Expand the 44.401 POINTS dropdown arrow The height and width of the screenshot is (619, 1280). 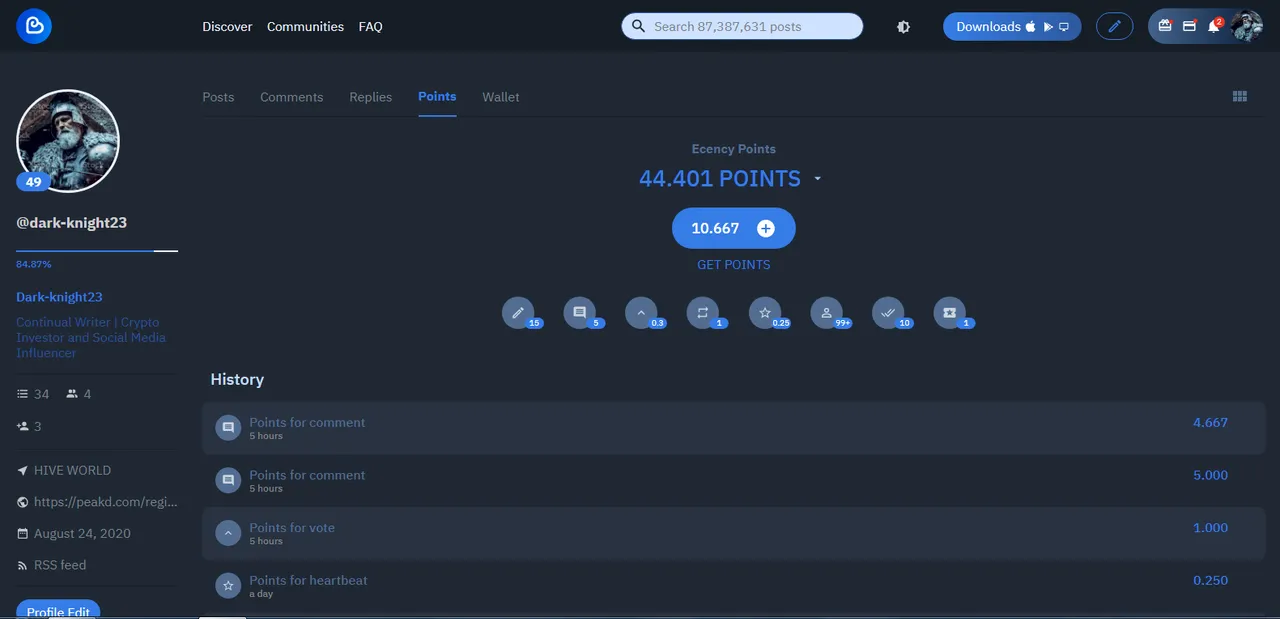pos(817,179)
